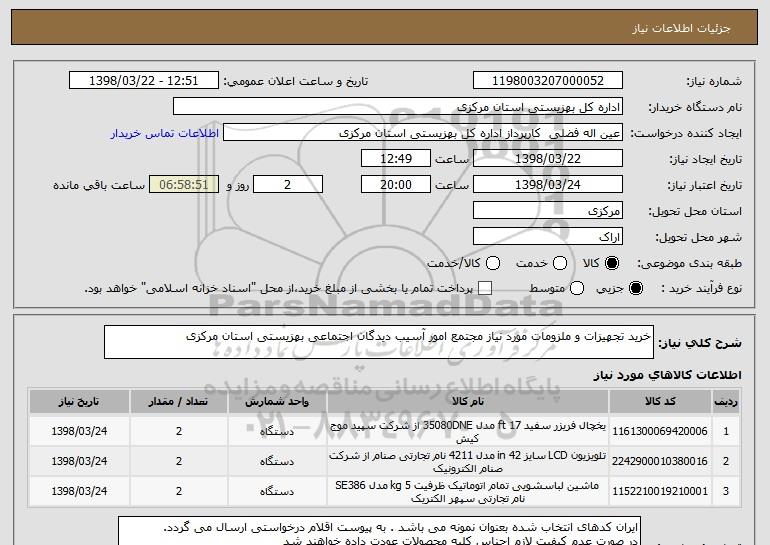
Task: Click the delivery city field اراک
Action: (548, 237)
